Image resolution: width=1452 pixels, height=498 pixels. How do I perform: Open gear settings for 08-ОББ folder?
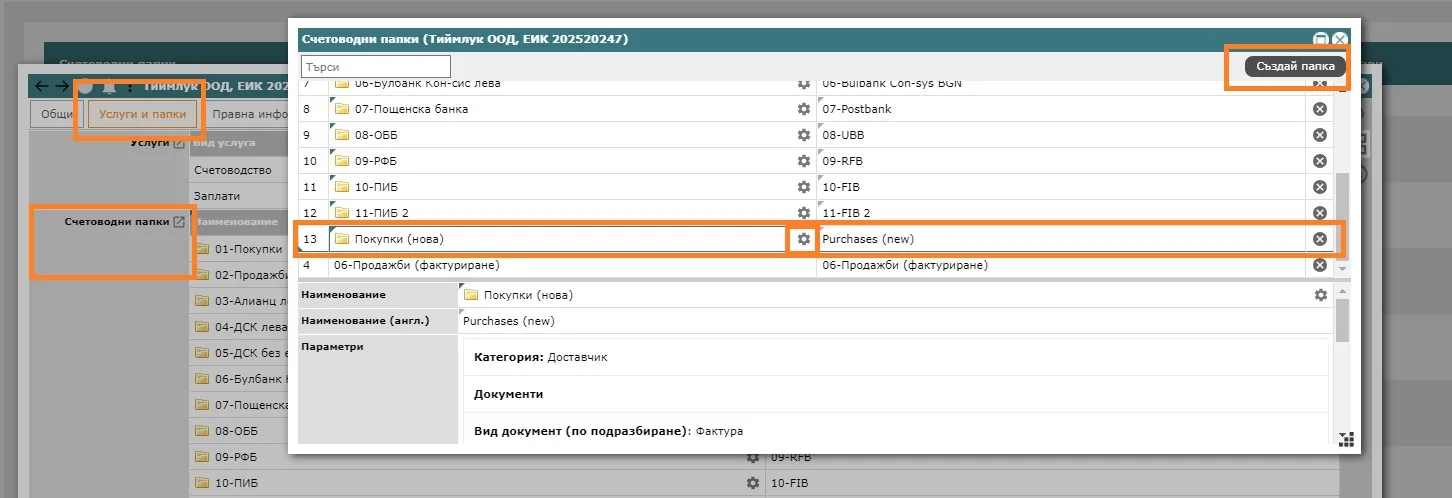[803, 135]
